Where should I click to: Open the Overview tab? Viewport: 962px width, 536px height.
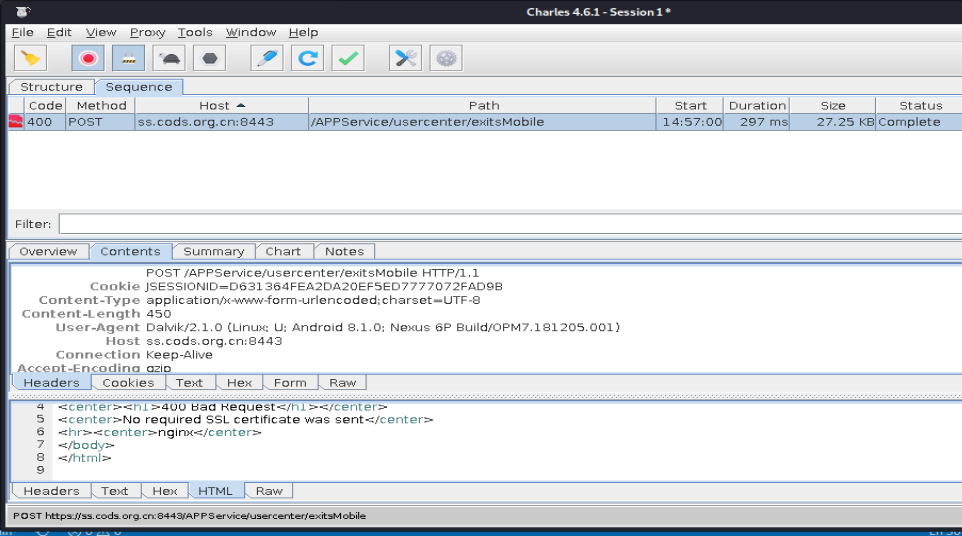48,251
